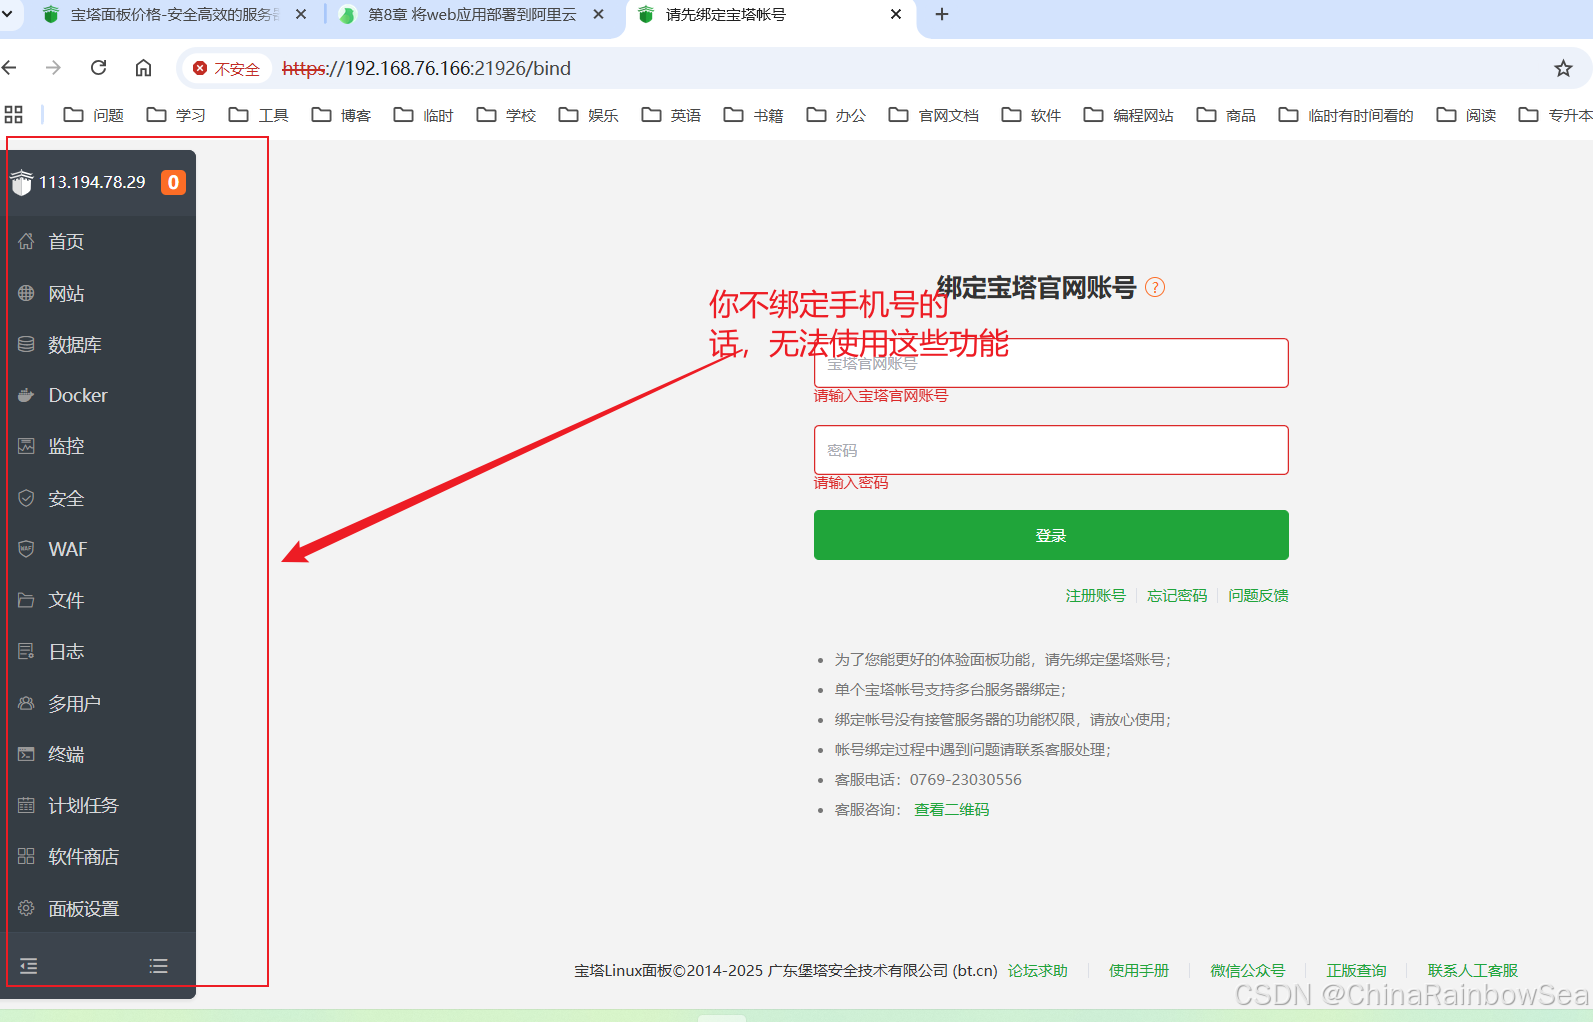Select the 数据库 menu item

pos(75,345)
